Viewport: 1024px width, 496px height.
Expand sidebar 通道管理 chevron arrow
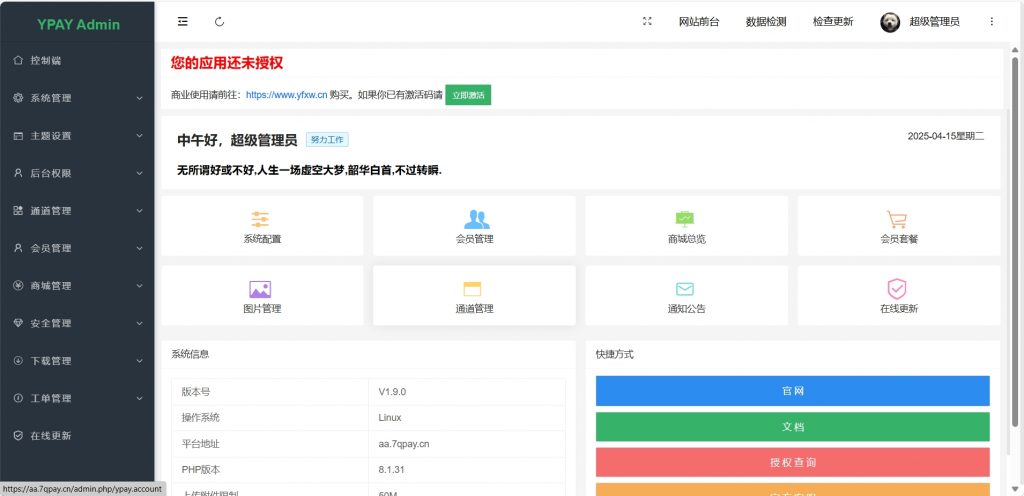(139, 211)
